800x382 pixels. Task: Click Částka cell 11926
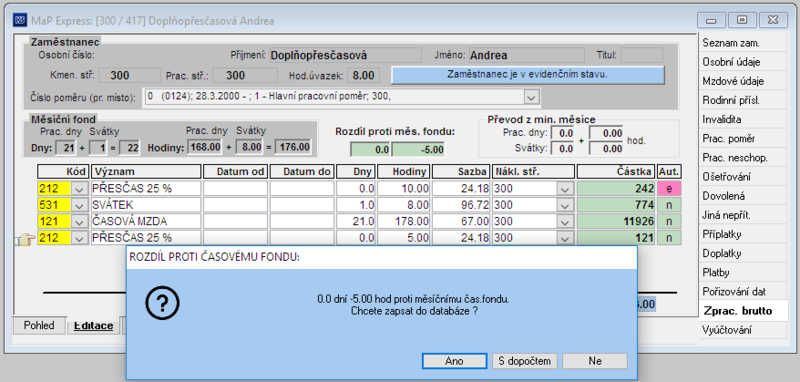click(616, 221)
